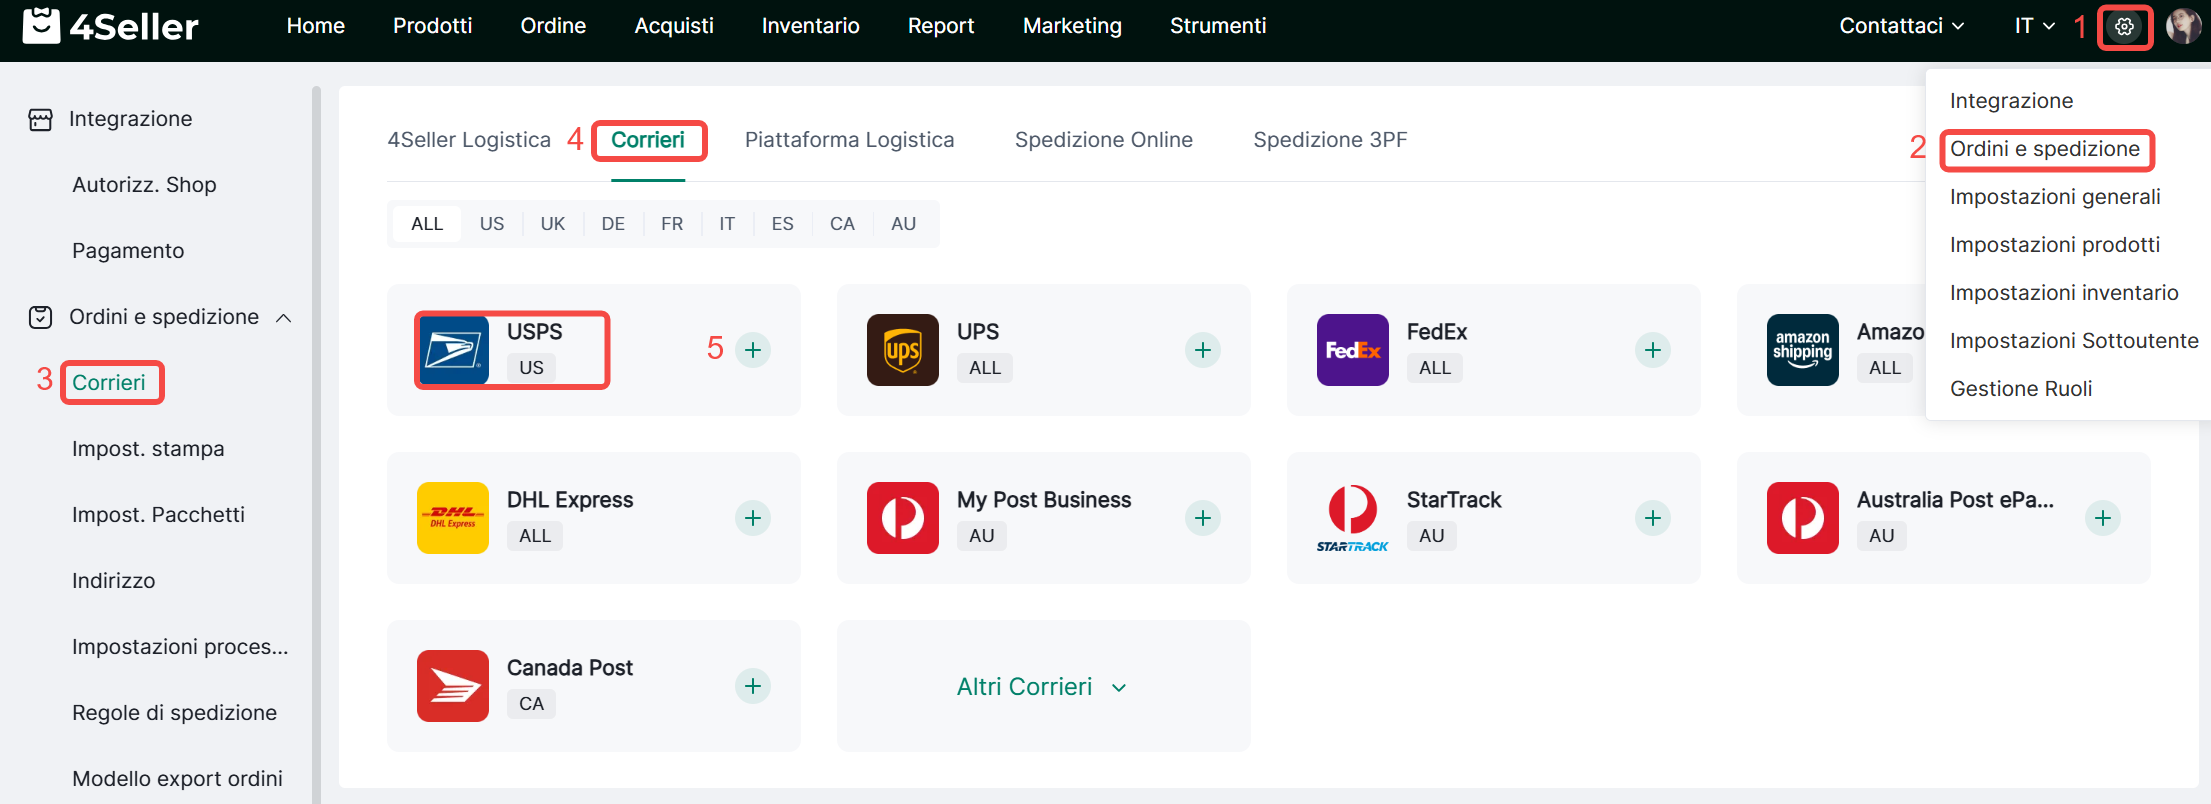Click the 4Seller logo

tap(110, 26)
